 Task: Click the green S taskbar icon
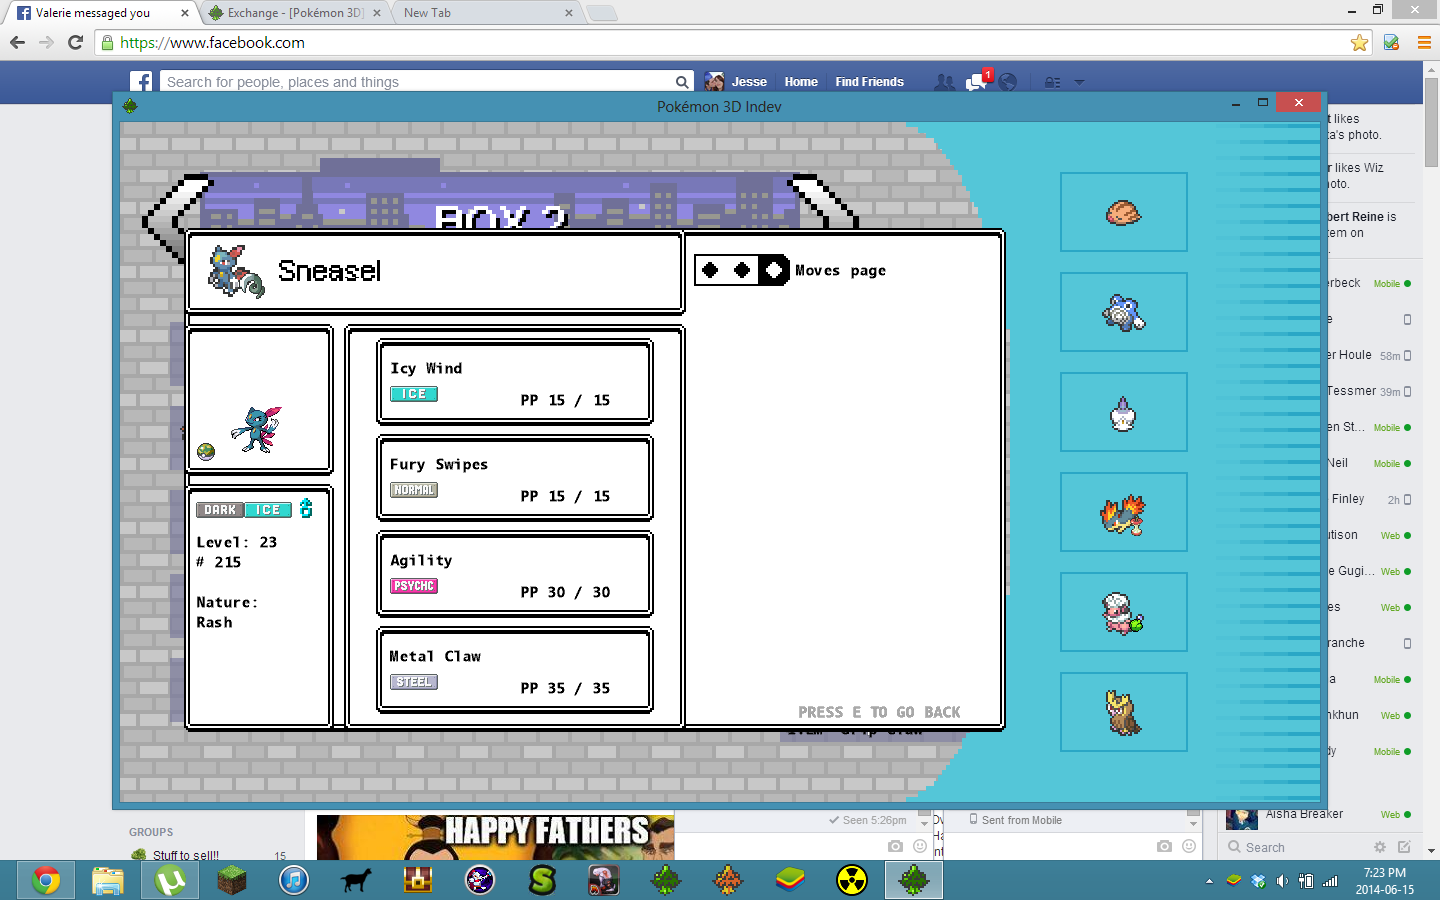[x=542, y=880]
